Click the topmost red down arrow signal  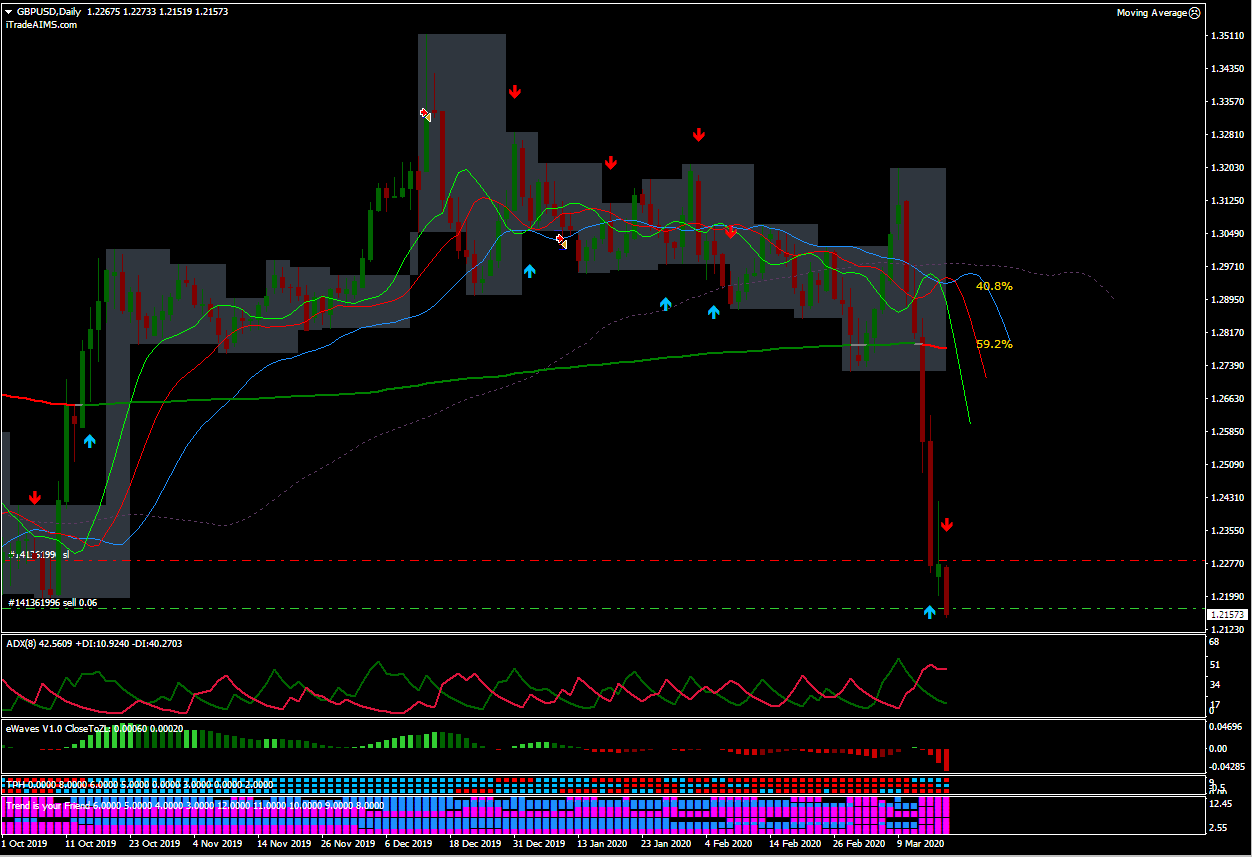coord(514,92)
